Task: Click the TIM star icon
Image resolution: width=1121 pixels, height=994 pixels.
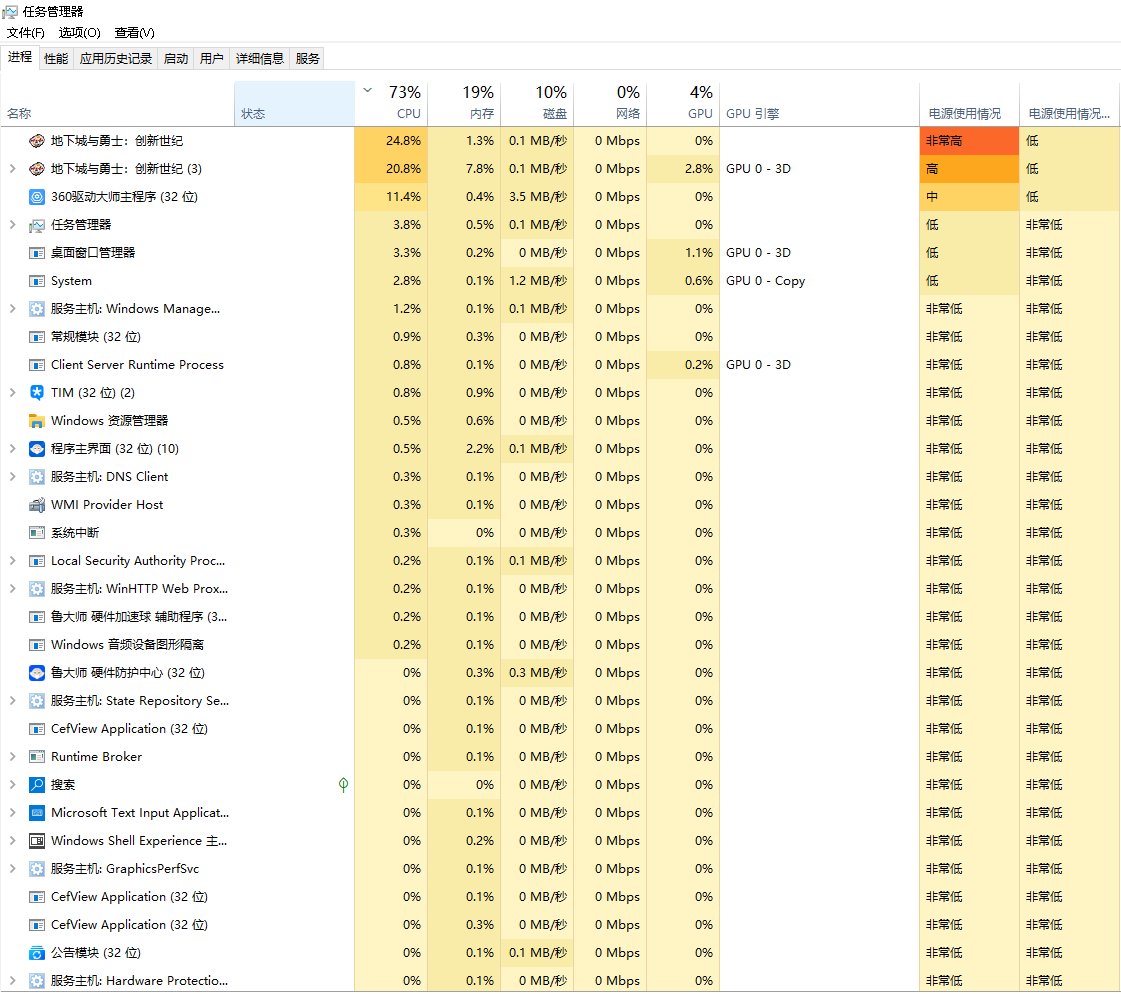Action: click(36, 393)
